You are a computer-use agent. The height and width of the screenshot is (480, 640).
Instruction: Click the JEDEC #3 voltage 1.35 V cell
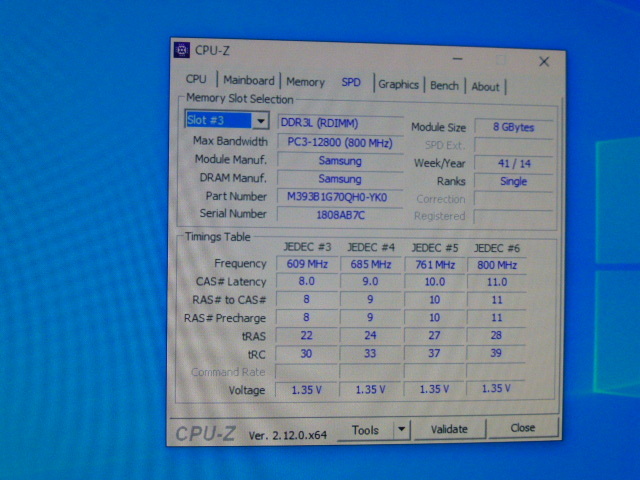pos(307,390)
